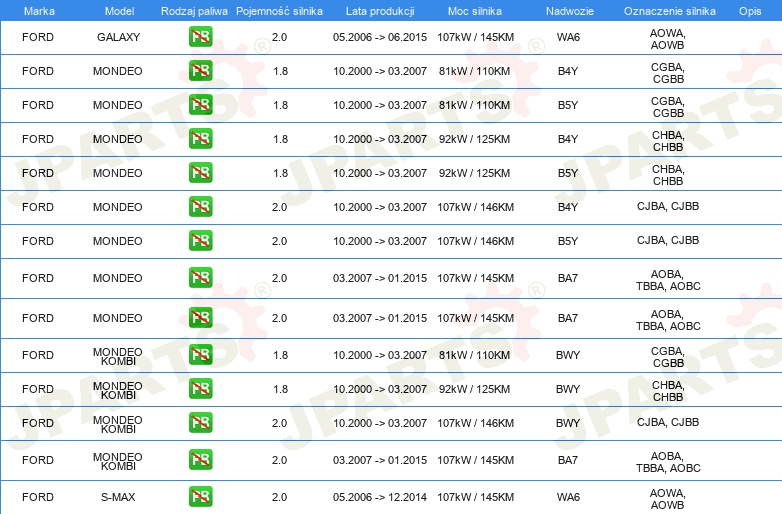This screenshot has width=782, height=514.
Task: Click CJBA, CJBB in the Mondeo Kombi row
Action: click(668, 422)
